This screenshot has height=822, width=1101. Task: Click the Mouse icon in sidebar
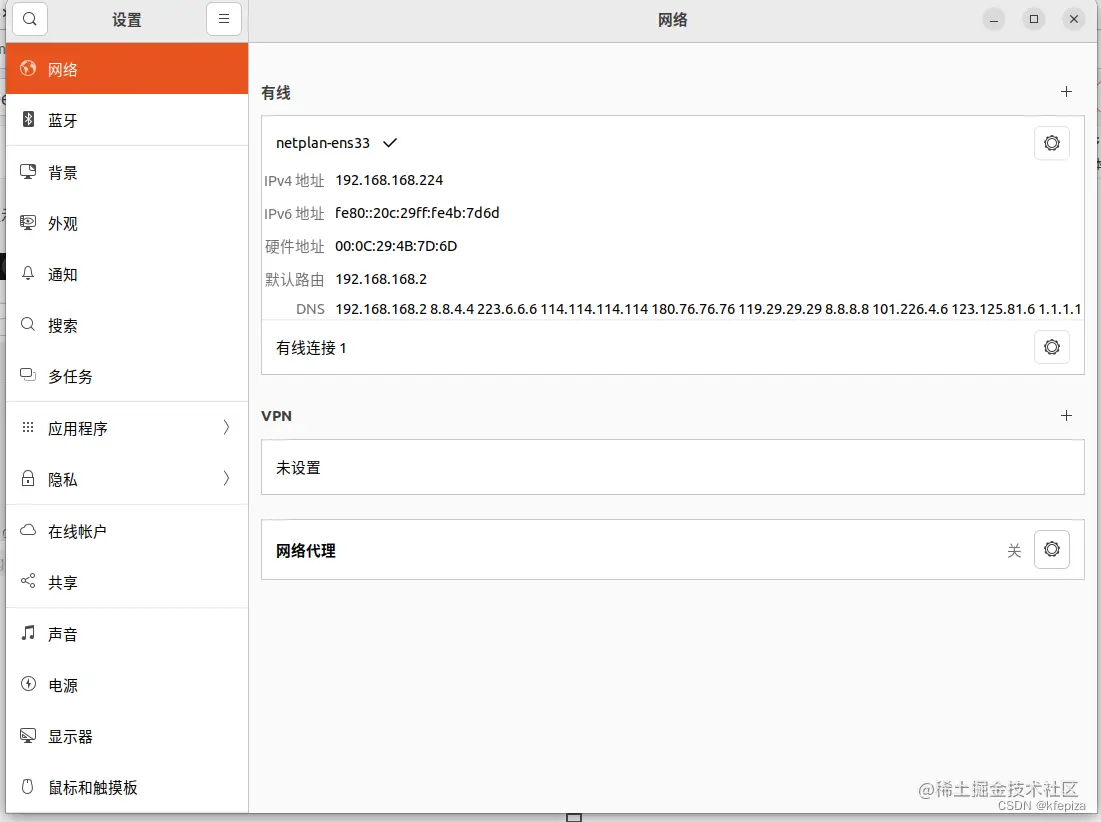(28, 786)
